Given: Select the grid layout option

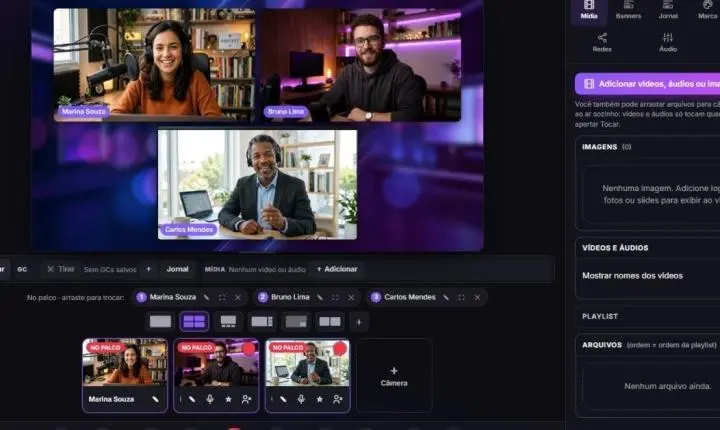Looking at the screenshot, I should [194, 322].
